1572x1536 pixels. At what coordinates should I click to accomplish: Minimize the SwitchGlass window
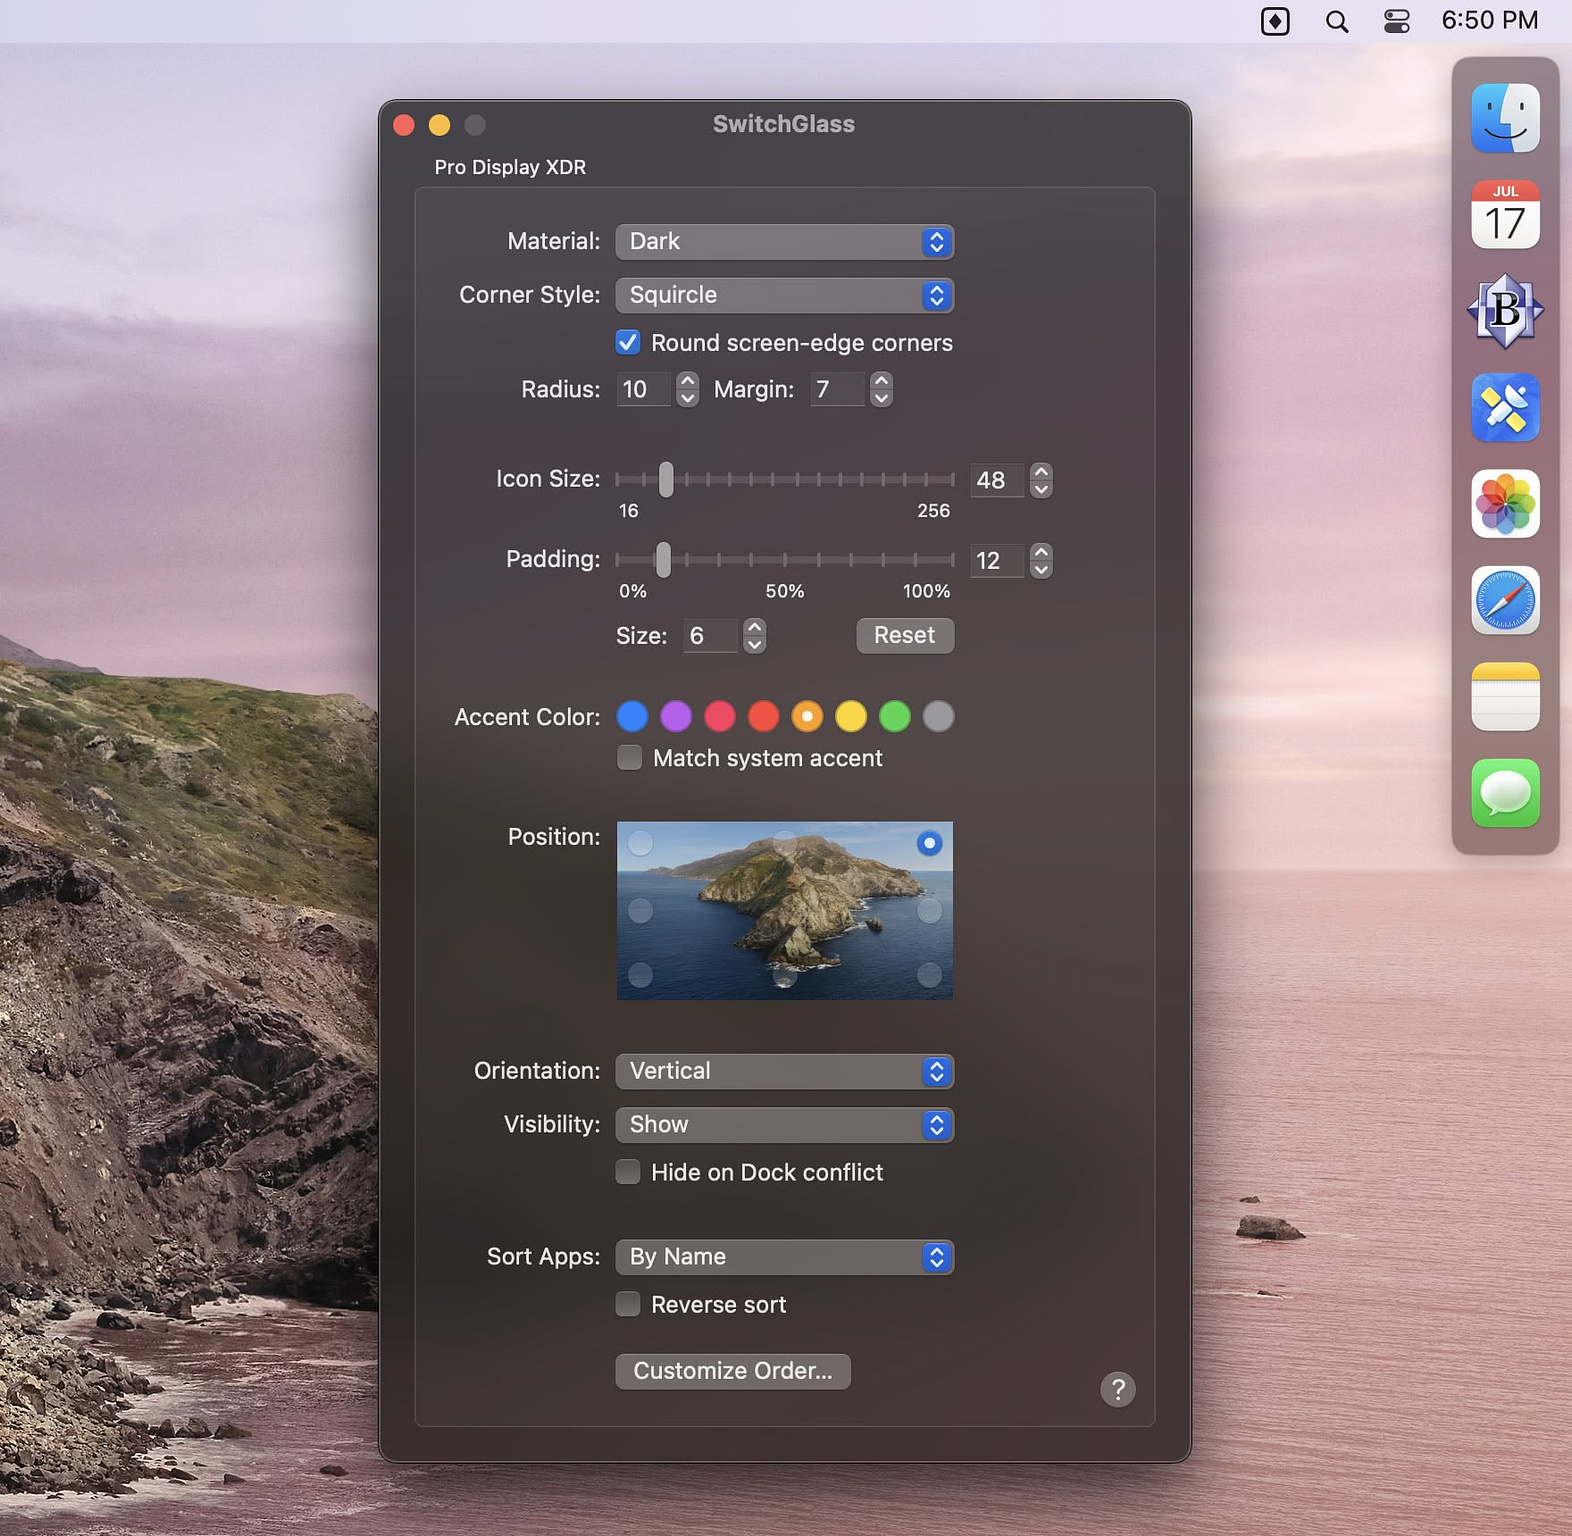point(440,125)
